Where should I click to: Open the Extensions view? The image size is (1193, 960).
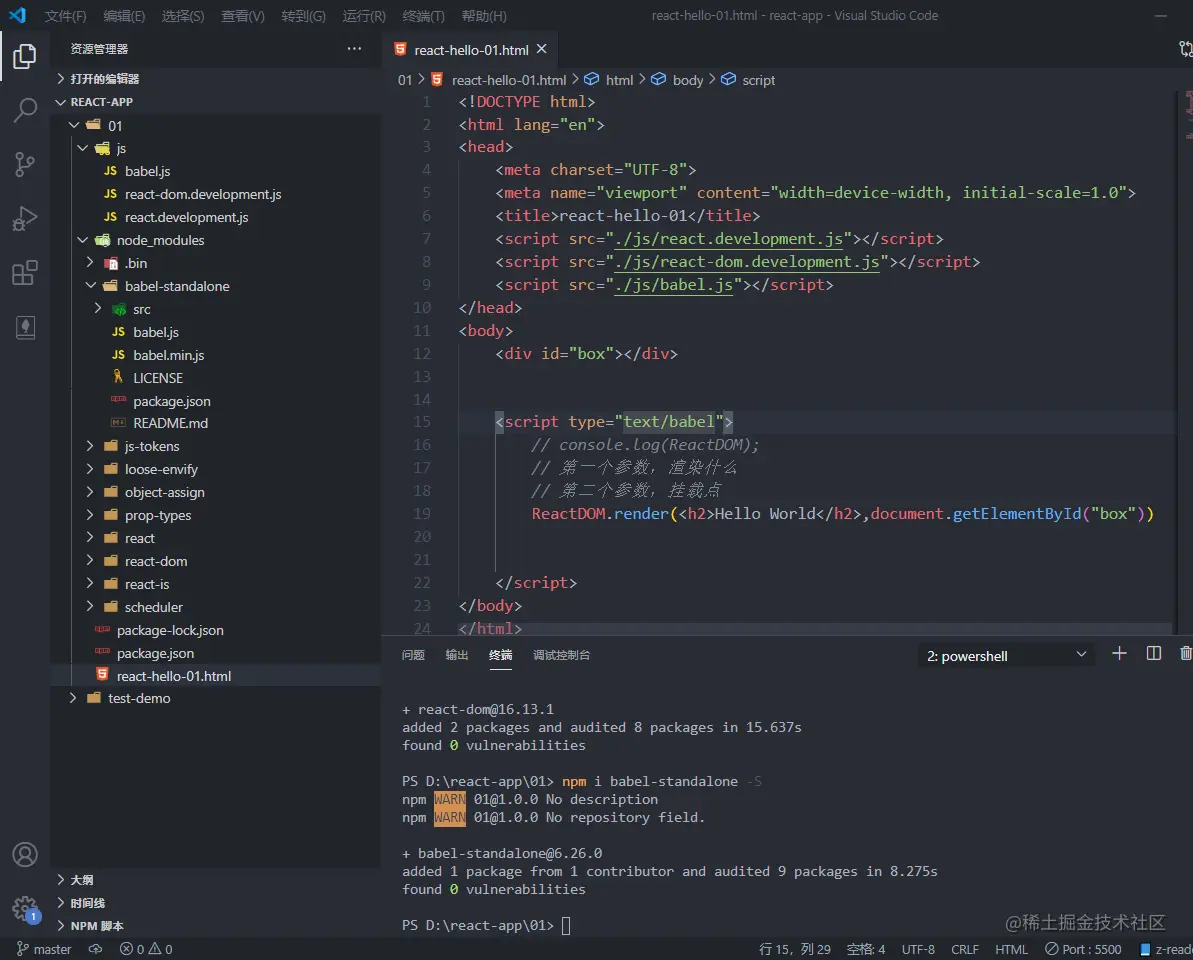(24, 273)
